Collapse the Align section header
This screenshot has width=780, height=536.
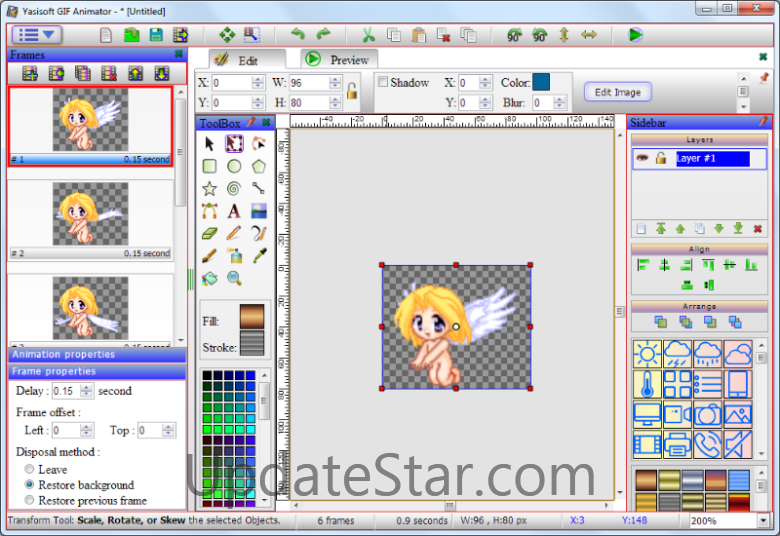699,249
